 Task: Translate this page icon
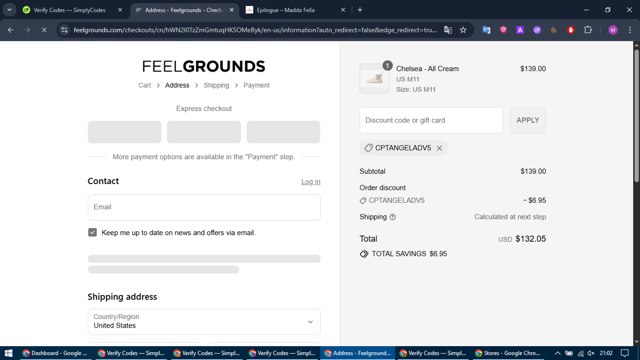click(448, 30)
